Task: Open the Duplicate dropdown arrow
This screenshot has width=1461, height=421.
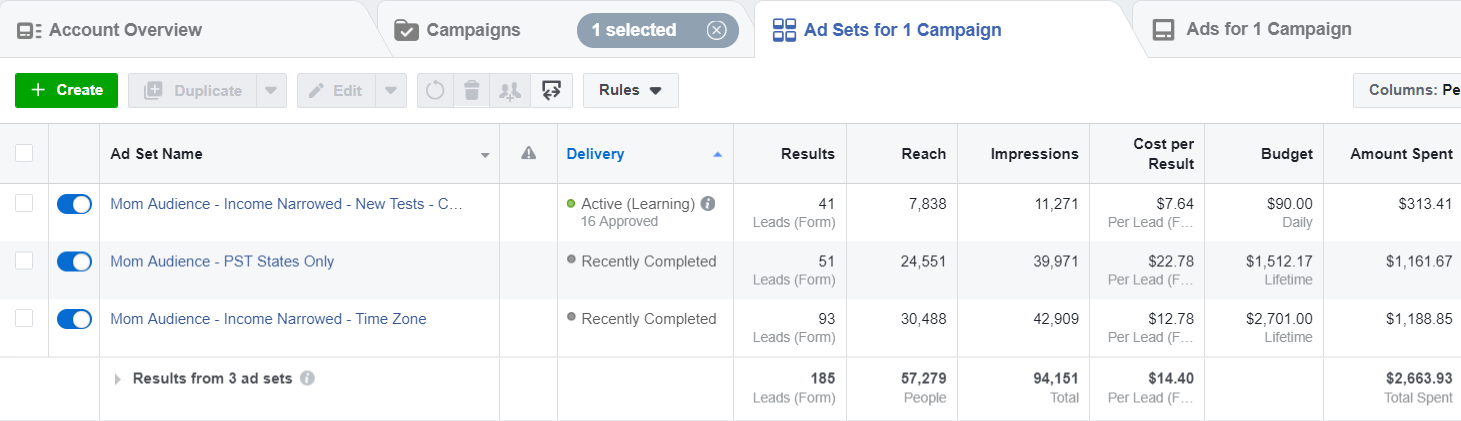Action: tap(271, 91)
